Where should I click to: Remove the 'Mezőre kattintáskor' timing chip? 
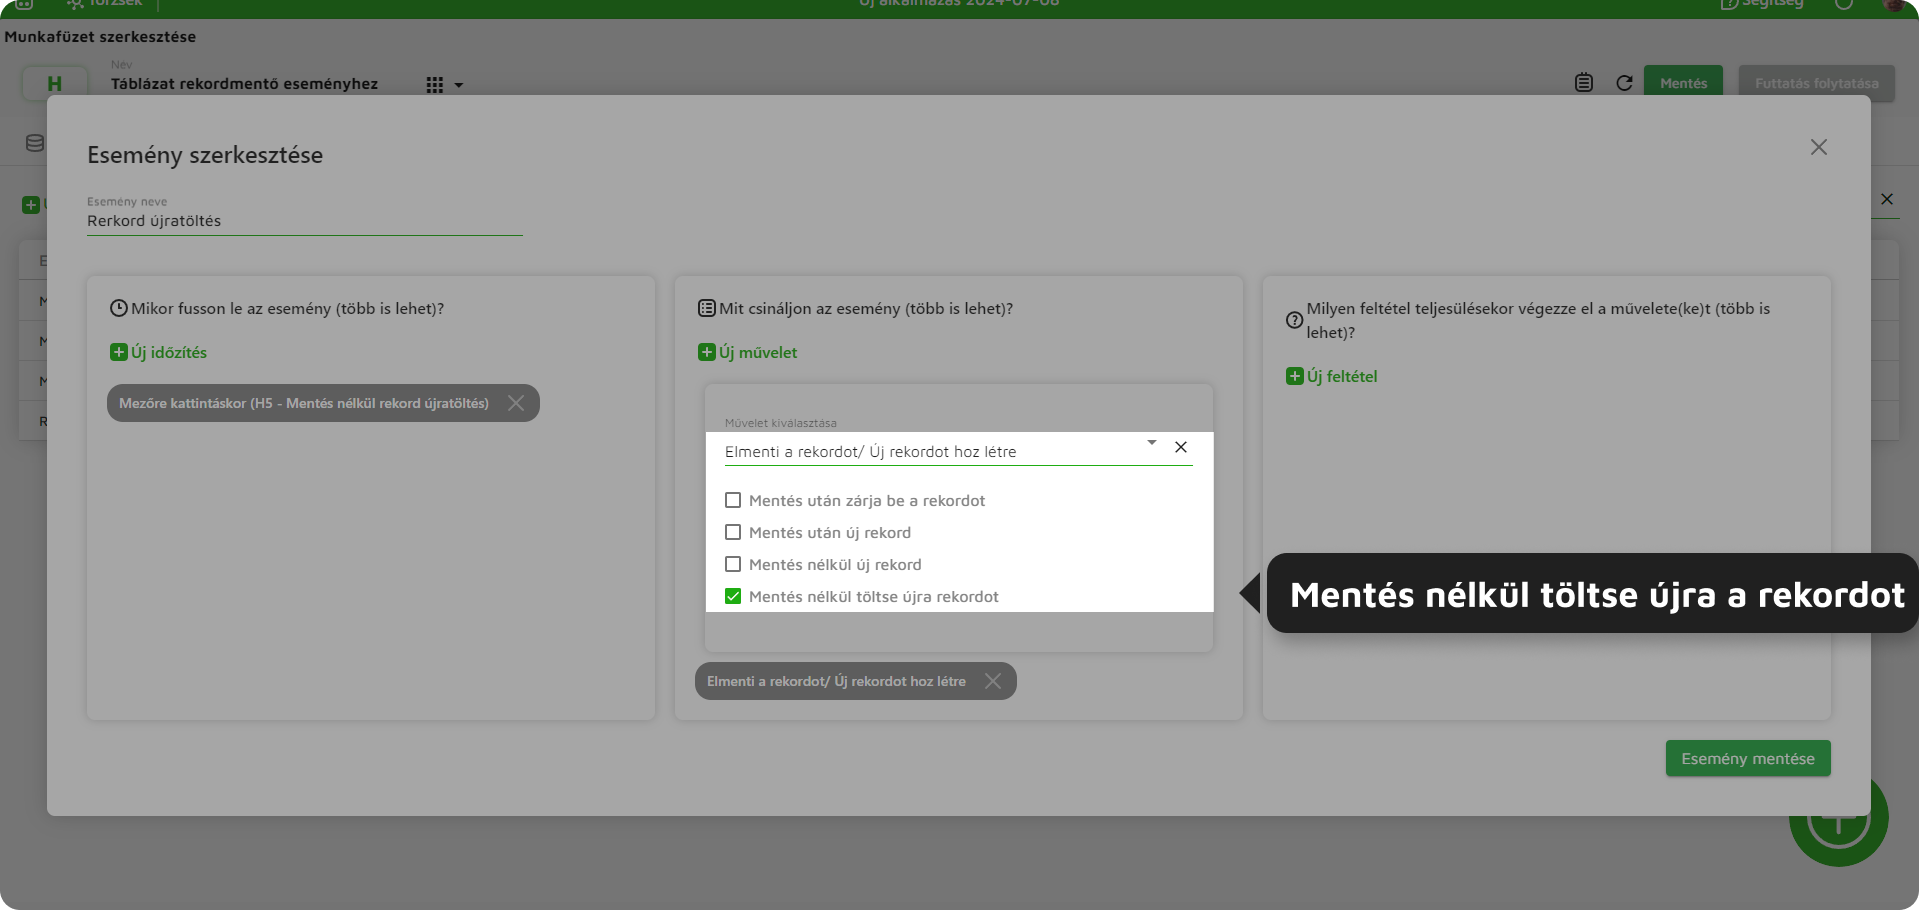point(516,403)
